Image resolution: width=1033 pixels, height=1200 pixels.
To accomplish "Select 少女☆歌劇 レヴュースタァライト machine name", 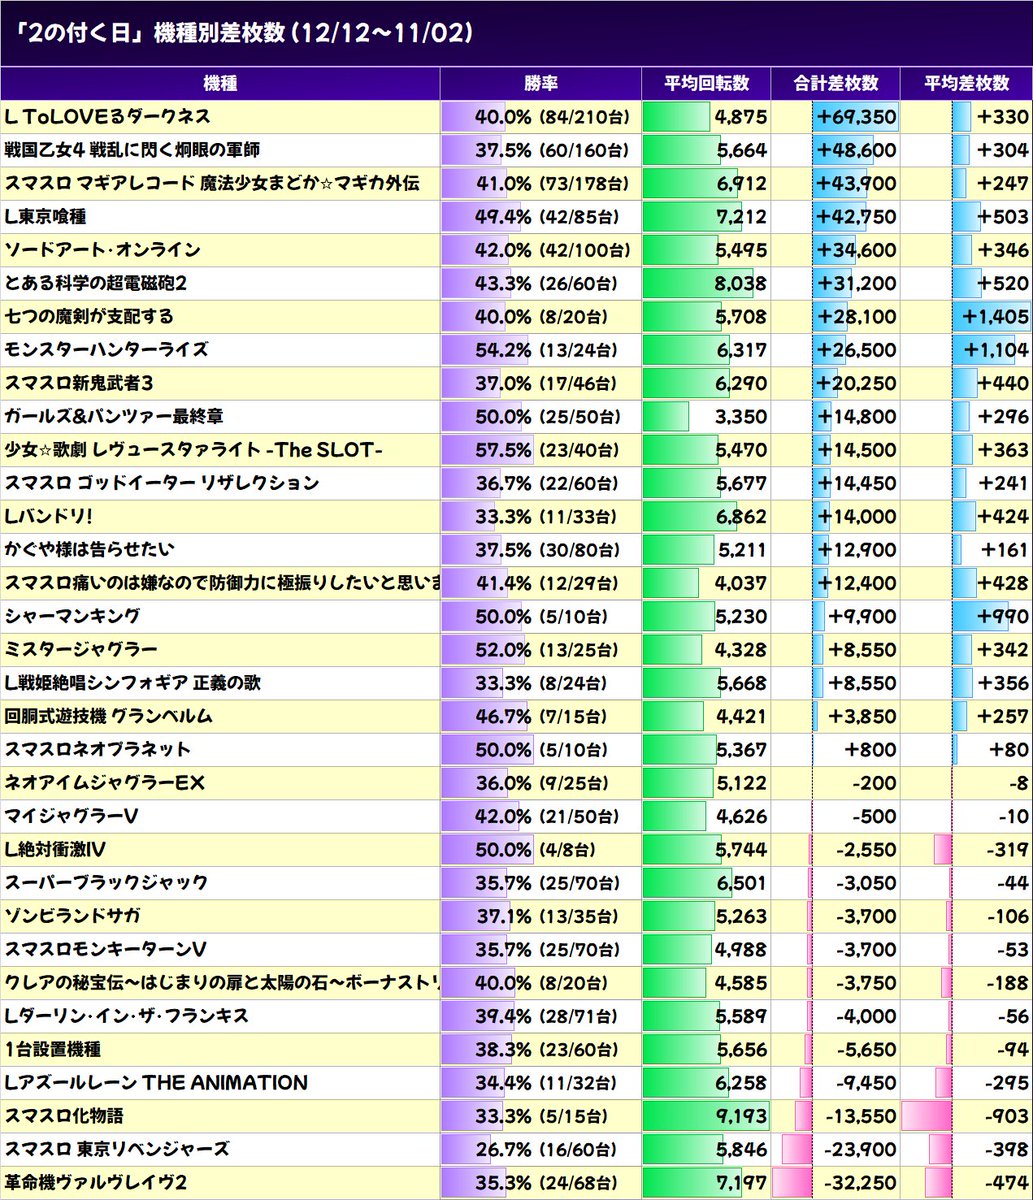I will pyautogui.click(x=194, y=450).
